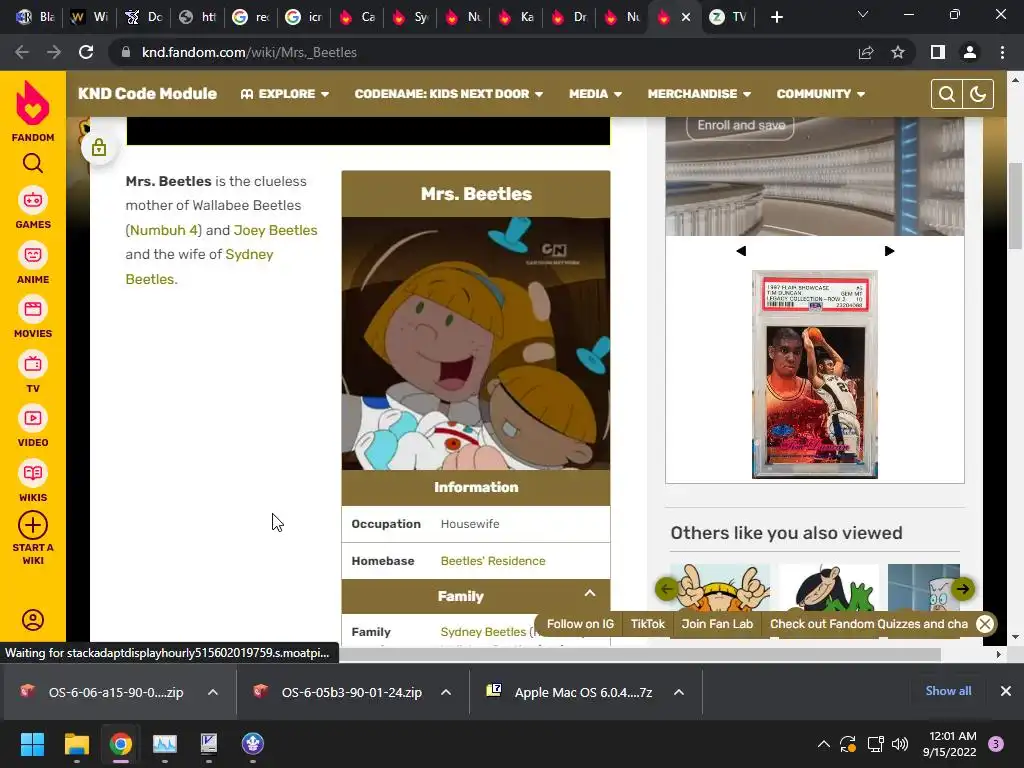The height and width of the screenshot is (768, 1024).
Task: Open the Explore dropdown menu
Action: tap(285, 94)
